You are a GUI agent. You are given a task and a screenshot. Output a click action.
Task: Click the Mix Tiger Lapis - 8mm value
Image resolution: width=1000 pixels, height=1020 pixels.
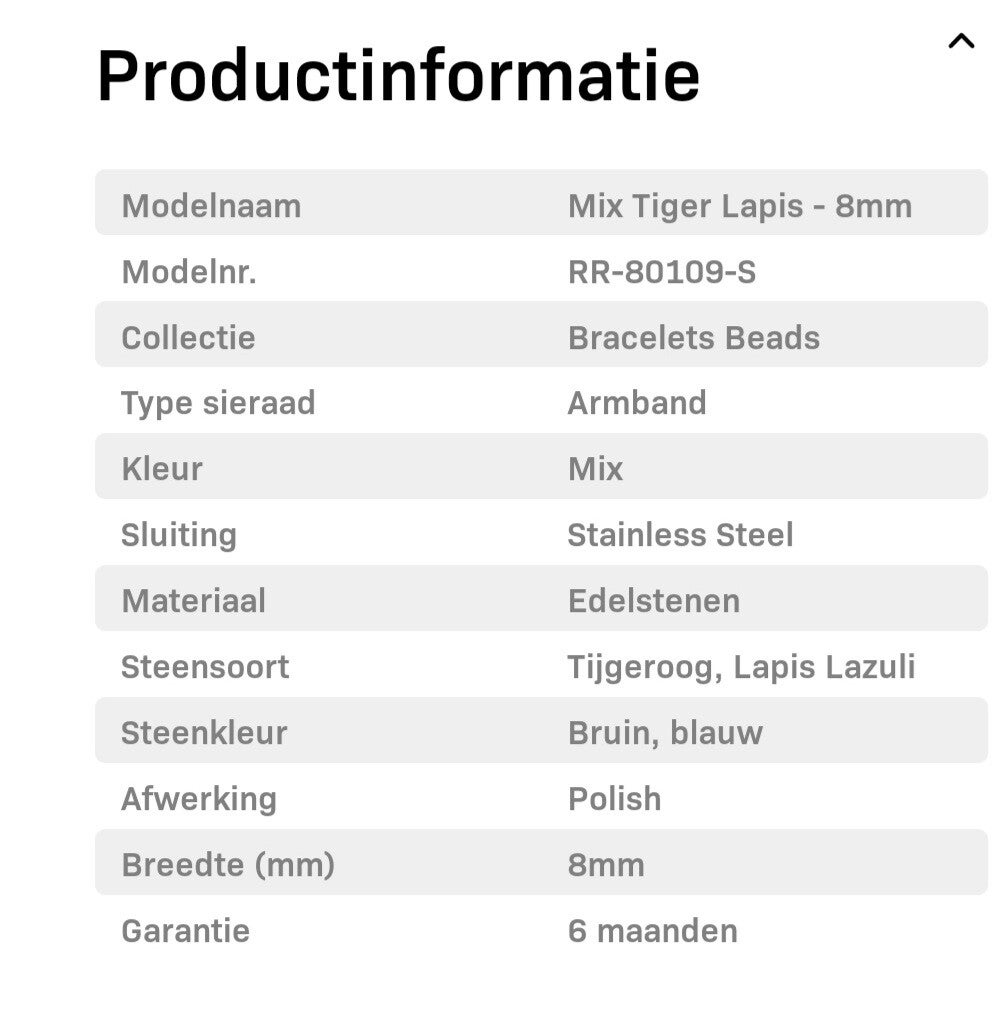pyautogui.click(x=739, y=206)
